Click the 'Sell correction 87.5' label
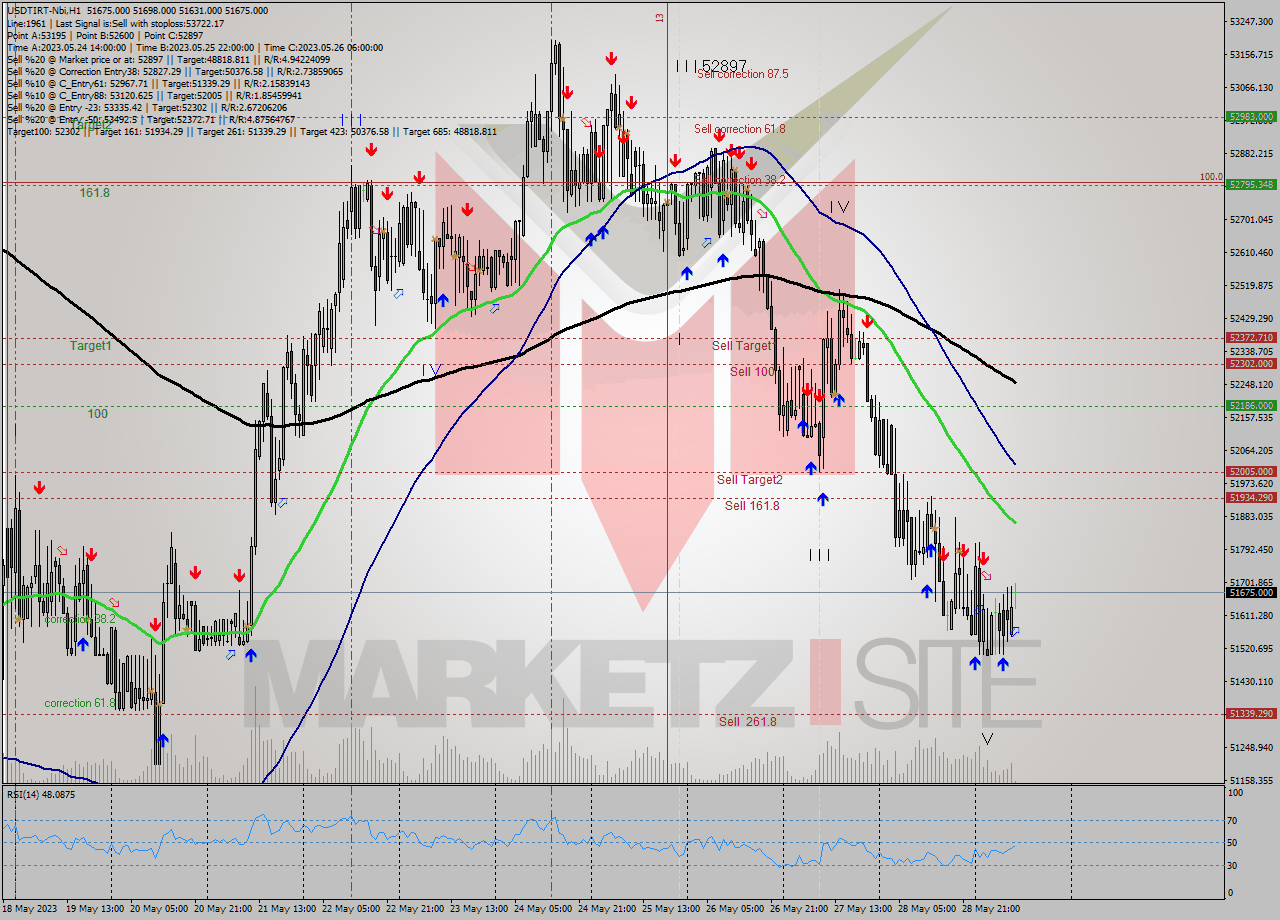Image resolution: width=1280 pixels, height=920 pixels. pos(742,74)
